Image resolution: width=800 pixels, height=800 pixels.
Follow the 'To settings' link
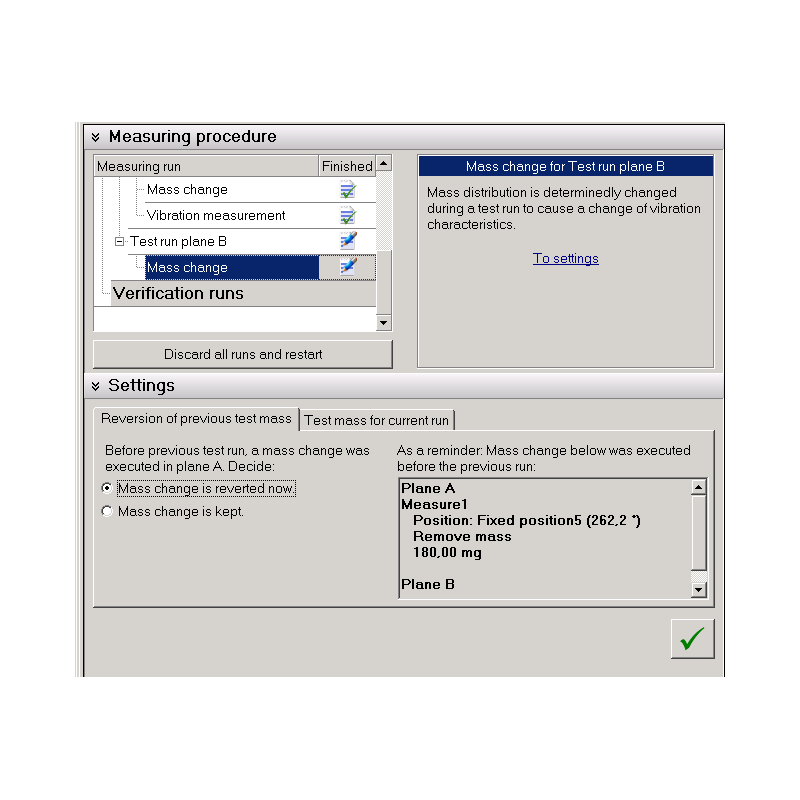(x=565, y=258)
